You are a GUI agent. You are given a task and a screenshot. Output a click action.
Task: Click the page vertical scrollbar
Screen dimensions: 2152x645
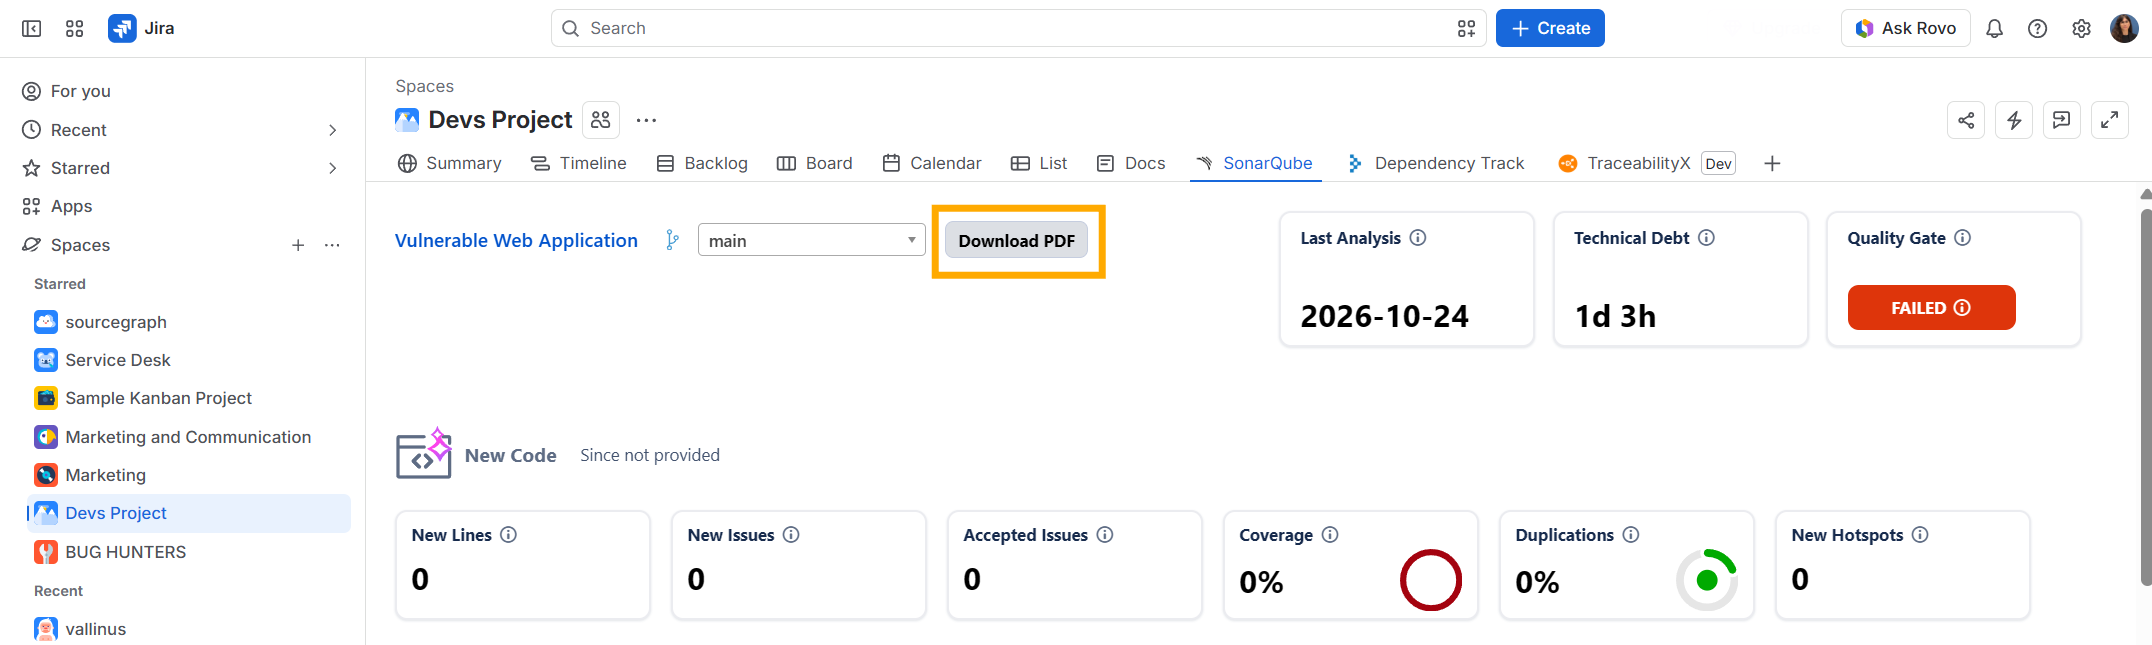coord(2146,396)
